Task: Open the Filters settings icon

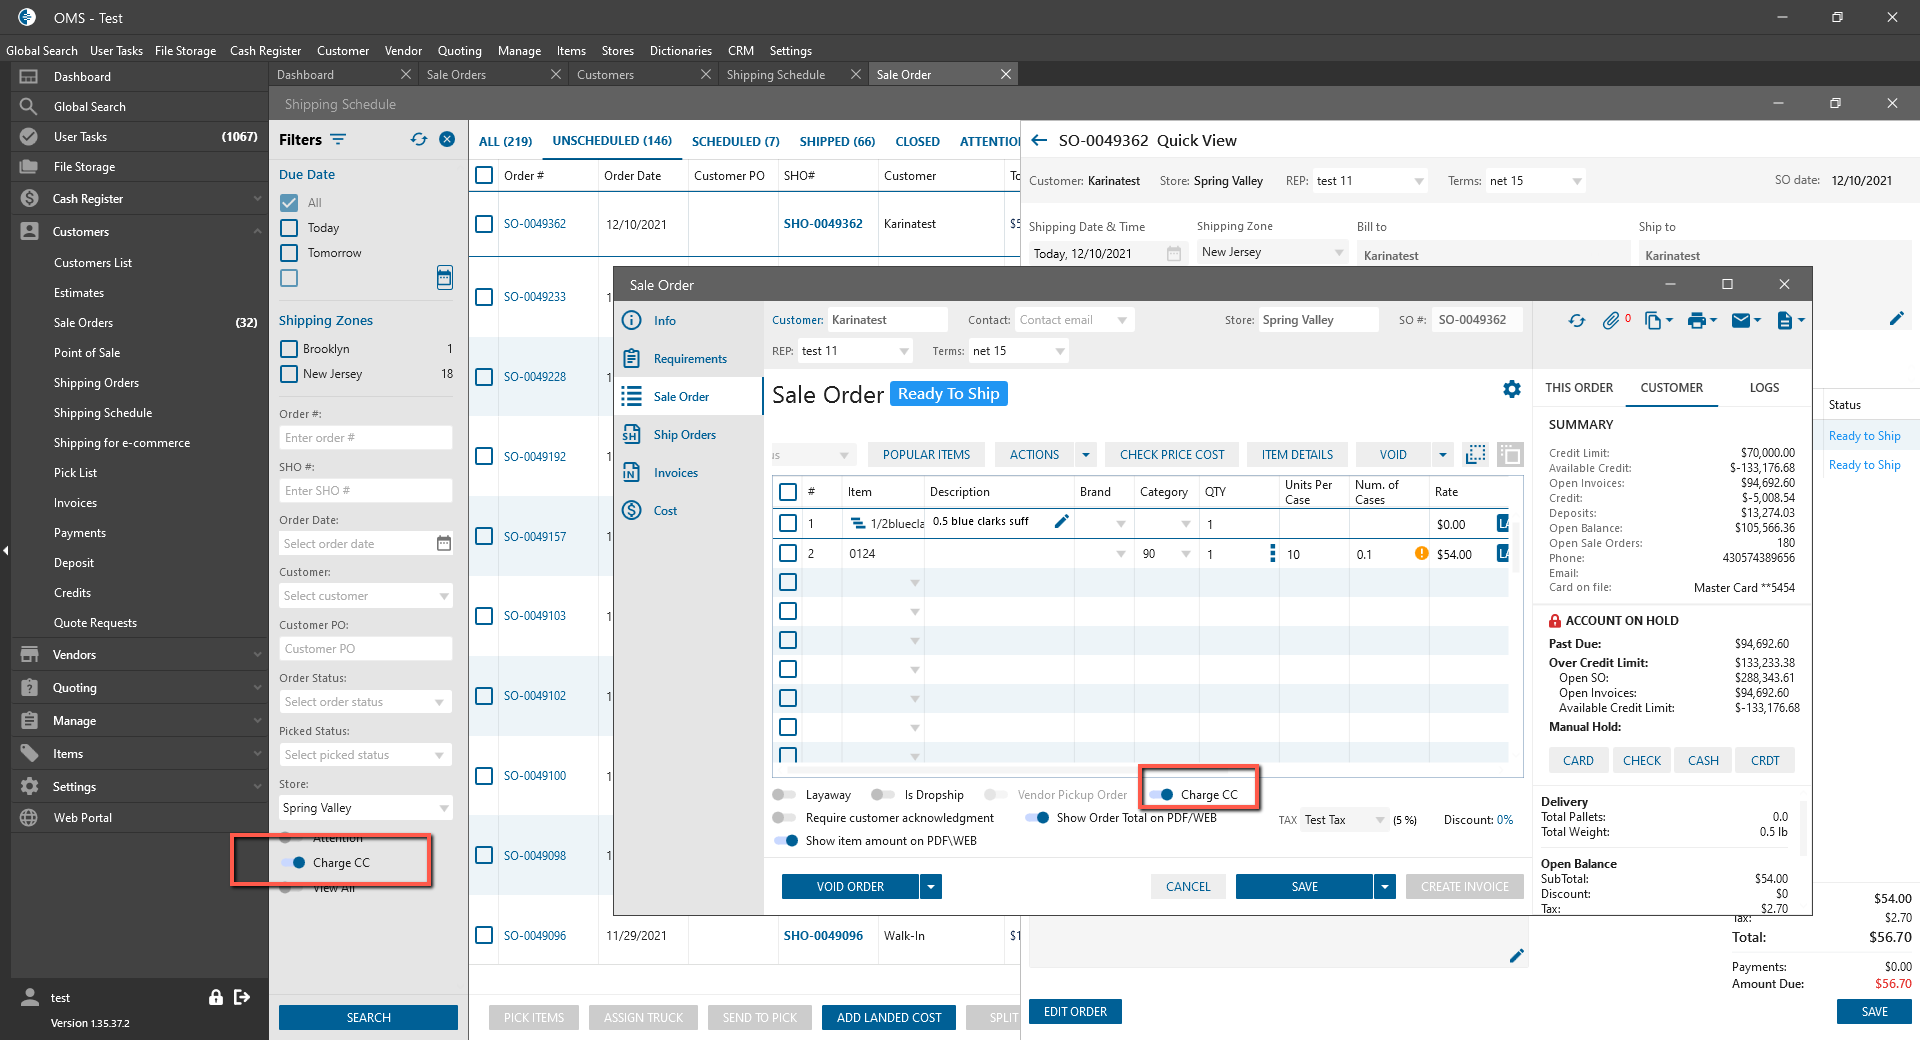Action: pos(338,140)
